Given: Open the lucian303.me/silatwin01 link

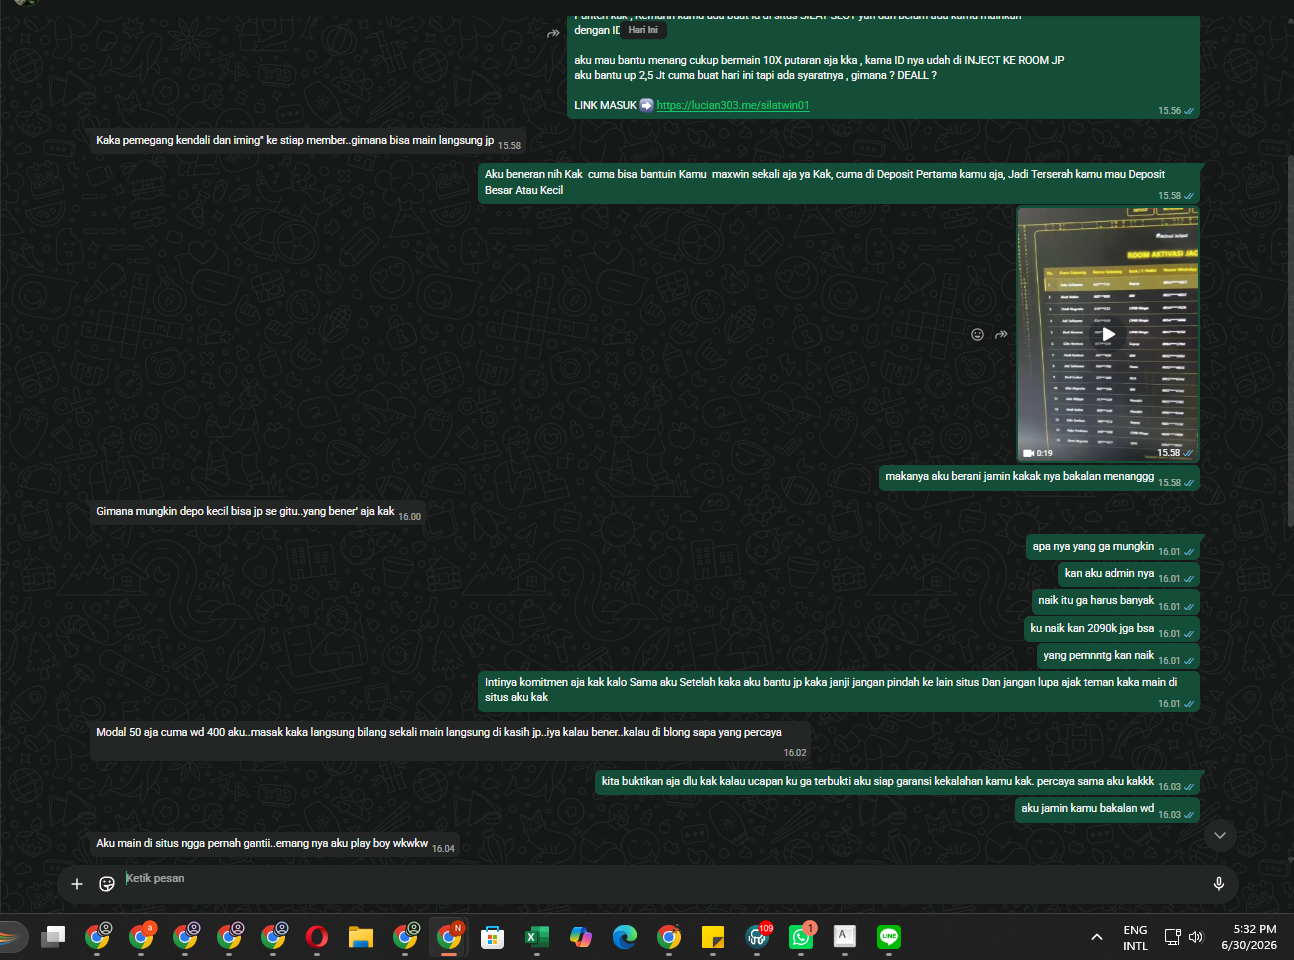Looking at the screenshot, I should pyautogui.click(x=733, y=105).
